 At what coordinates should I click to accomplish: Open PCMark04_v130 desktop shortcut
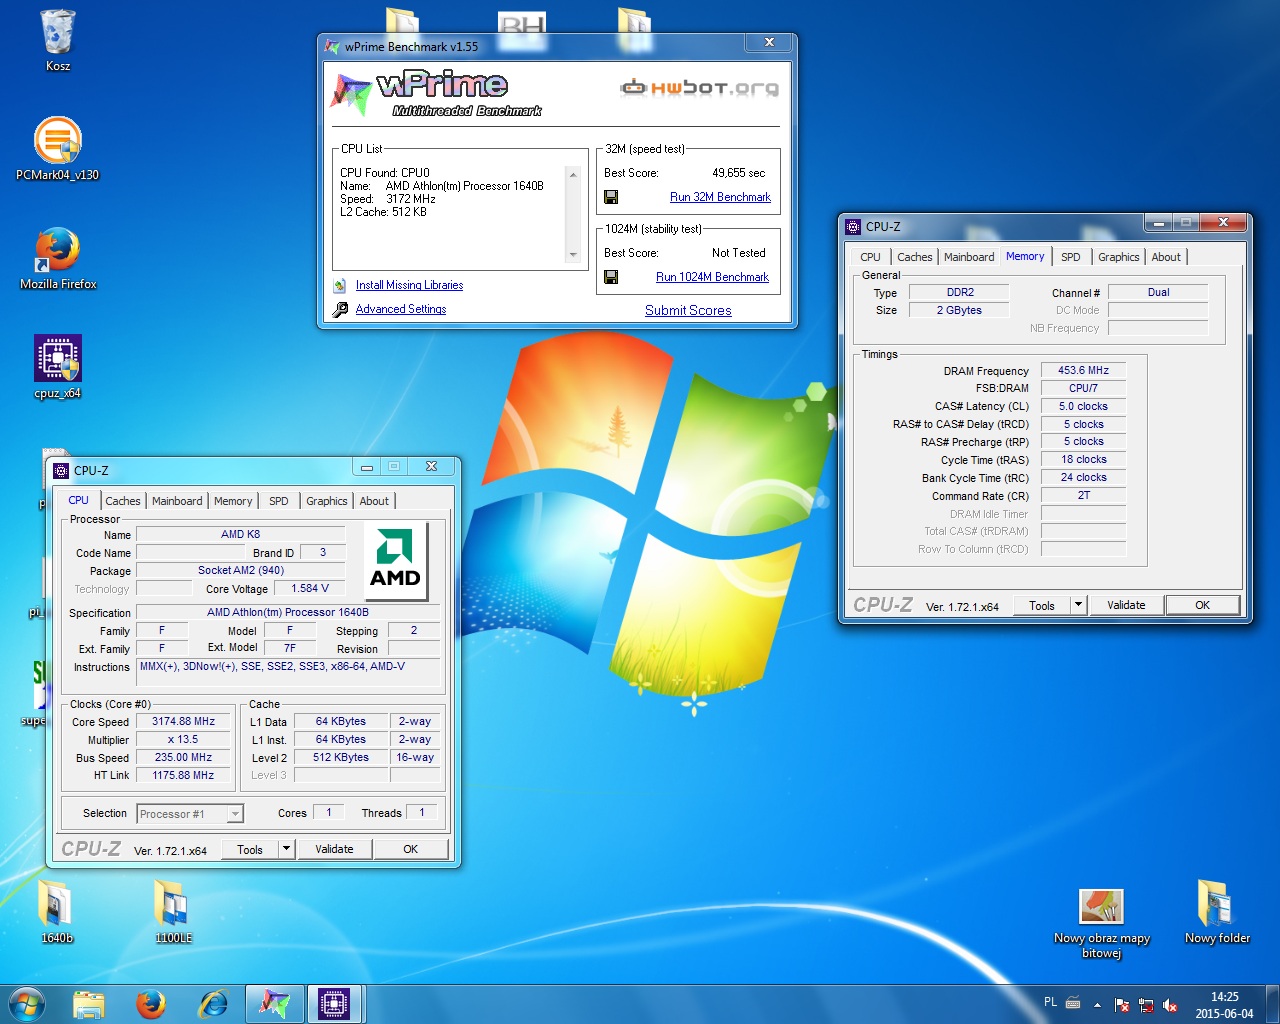click(58, 148)
